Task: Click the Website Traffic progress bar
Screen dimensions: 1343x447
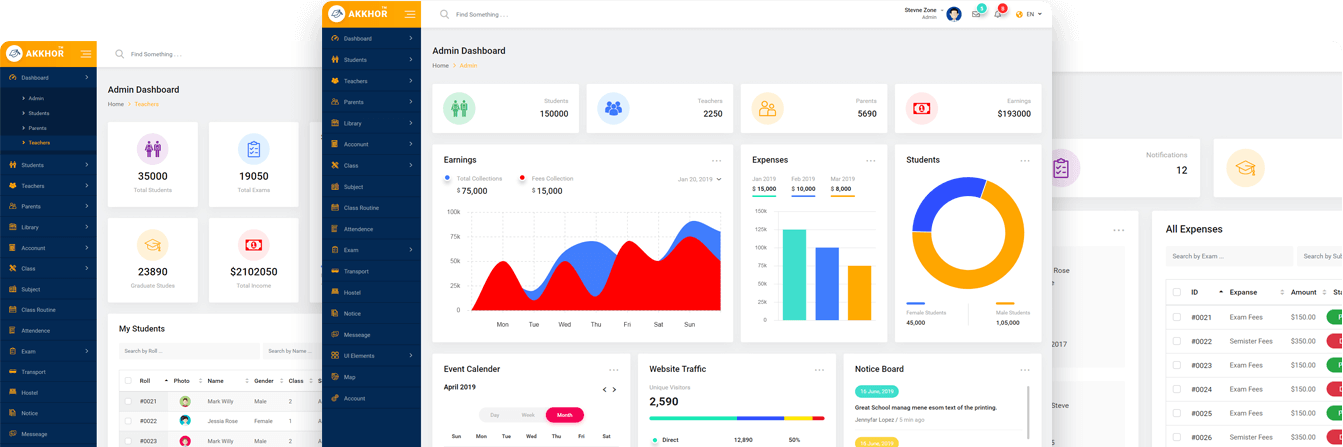Action: (736, 418)
